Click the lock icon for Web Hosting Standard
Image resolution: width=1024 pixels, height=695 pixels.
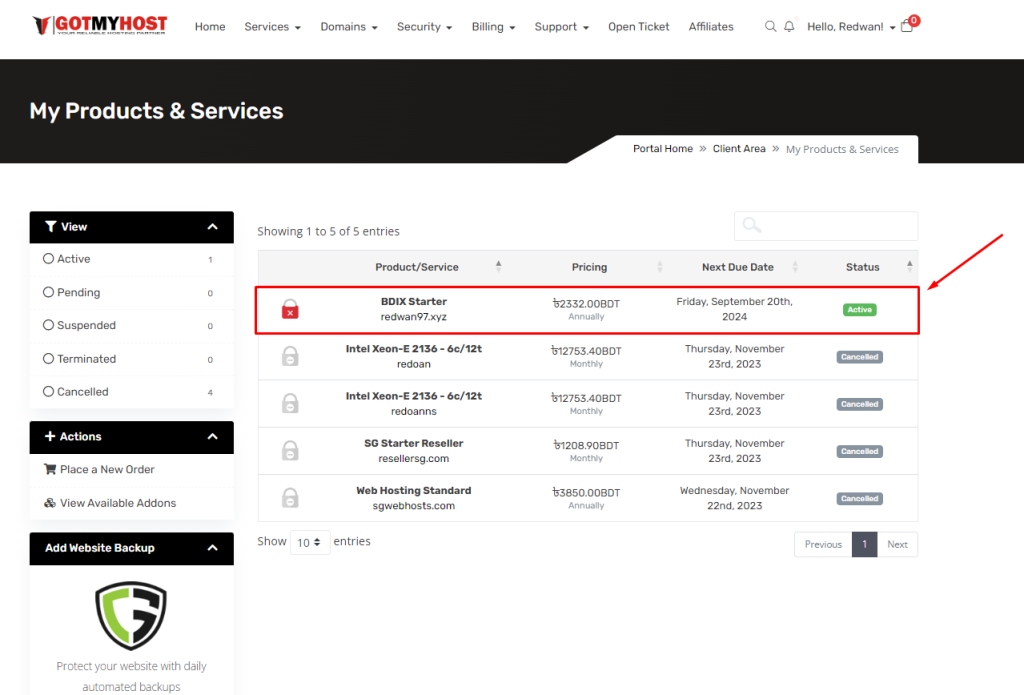pyautogui.click(x=290, y=498)
